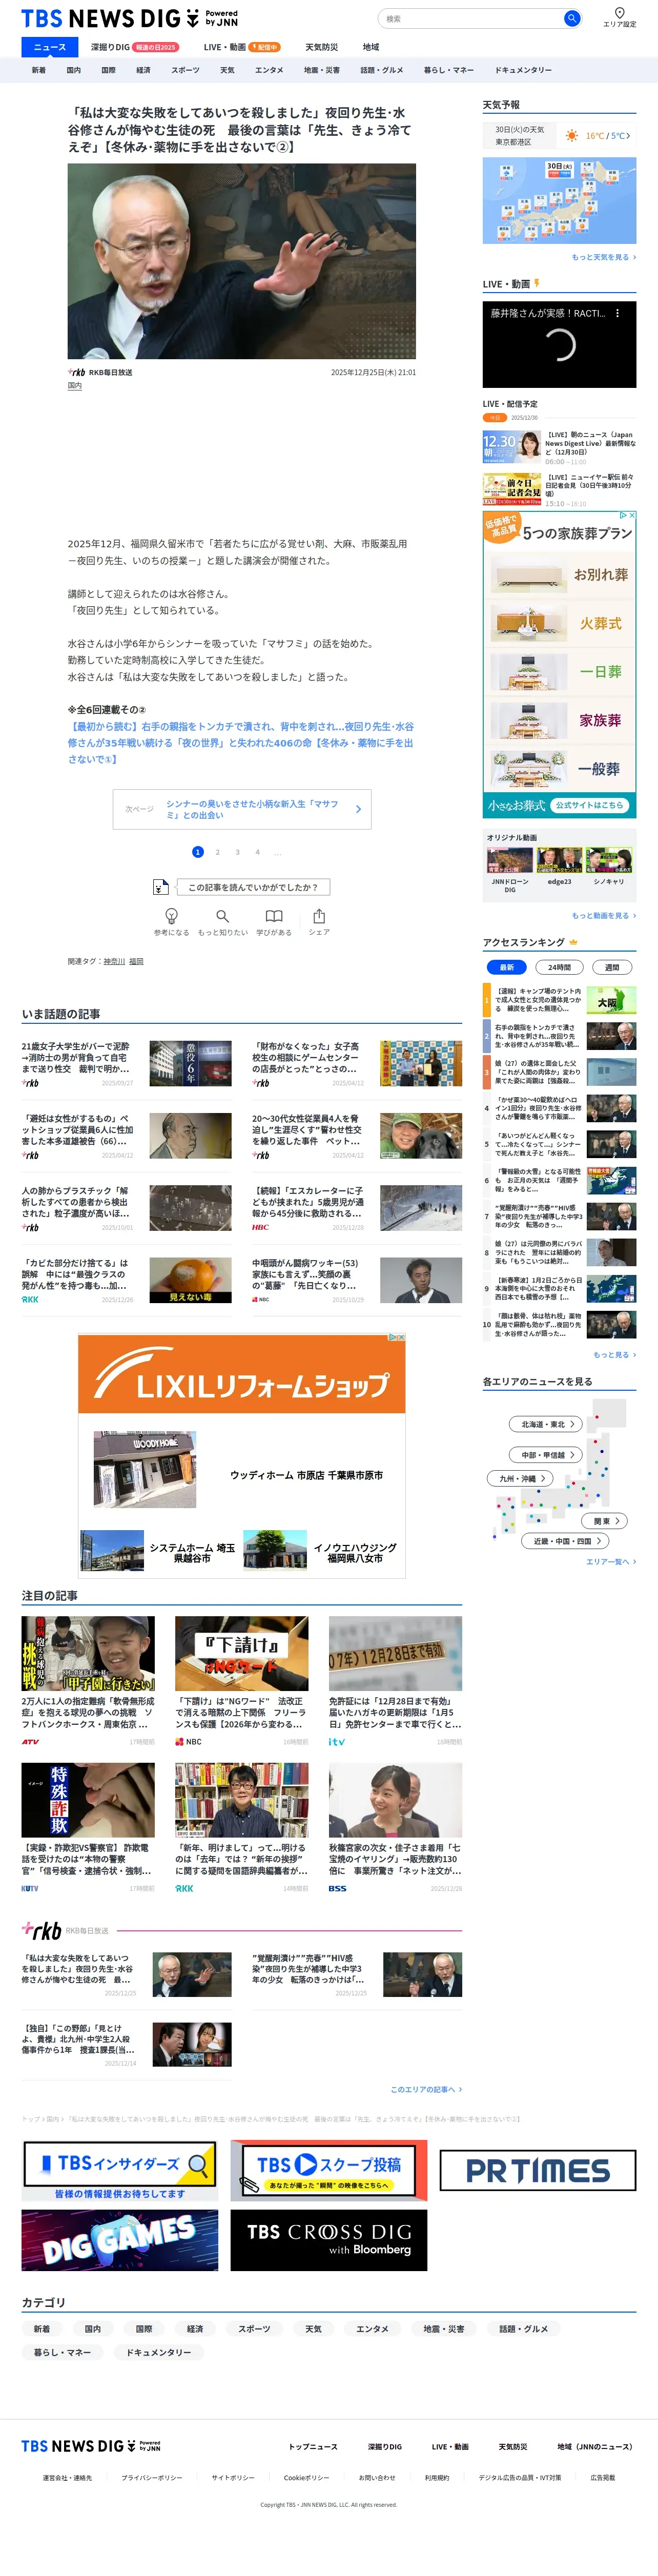Open the 深掘りDIG main tab
The image size is (658, 2576).
tap(134, 47)
